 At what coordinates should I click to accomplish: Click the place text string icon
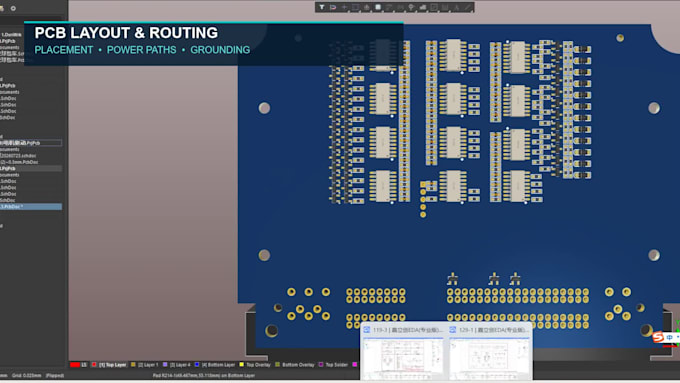[457, 7]
